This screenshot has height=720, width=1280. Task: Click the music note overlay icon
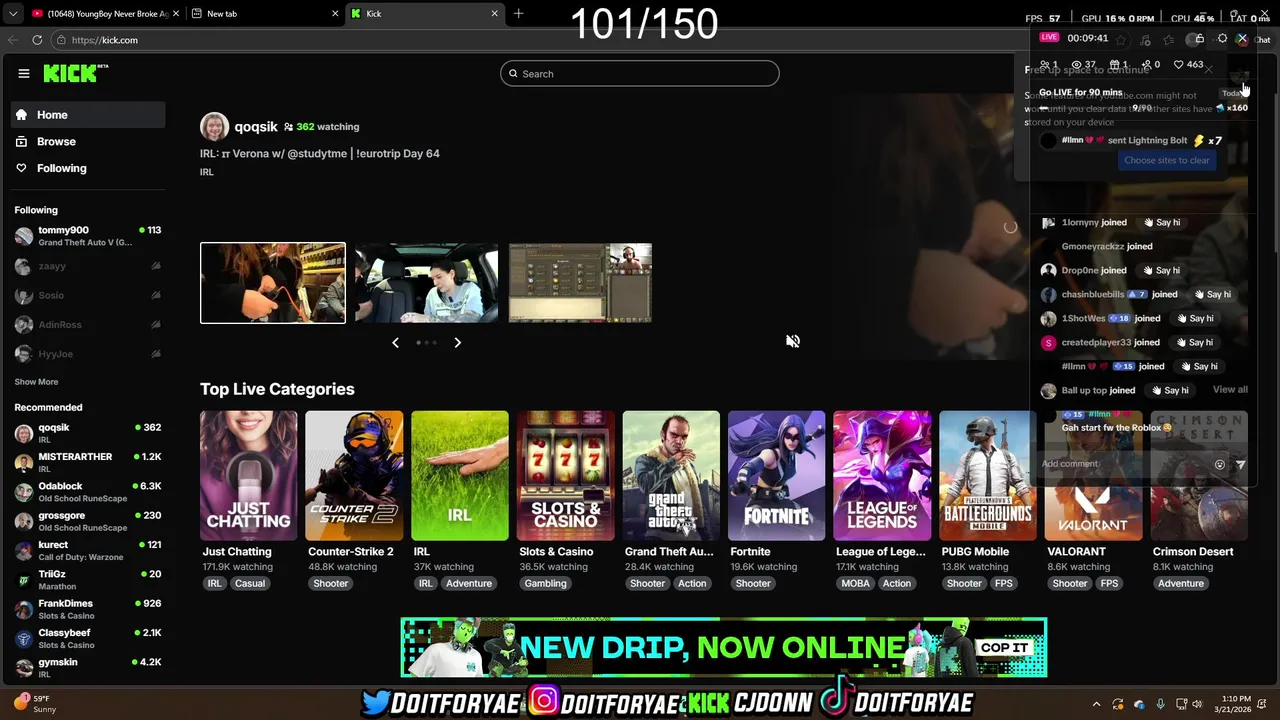coord(1145,39)
